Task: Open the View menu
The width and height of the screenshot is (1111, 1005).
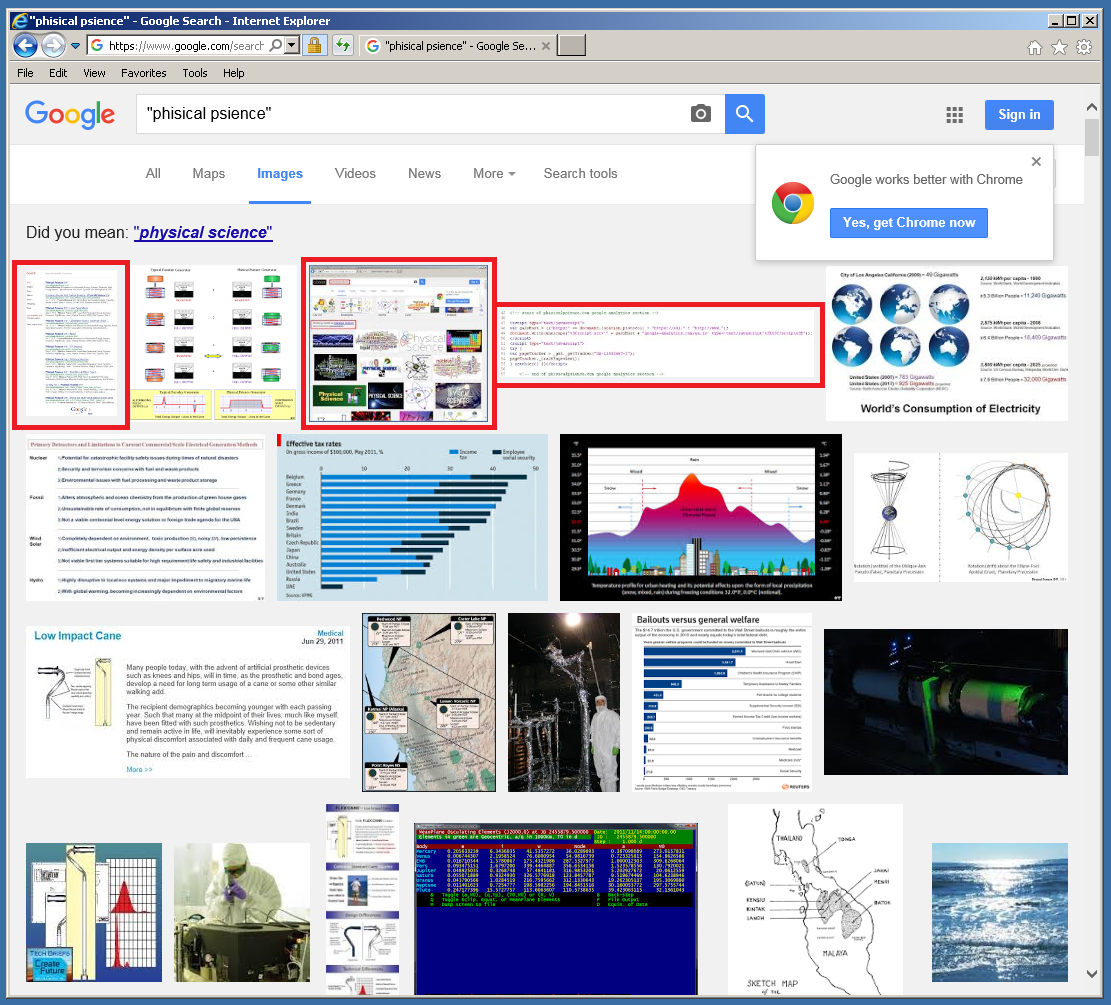Action: tap(94, 73)
